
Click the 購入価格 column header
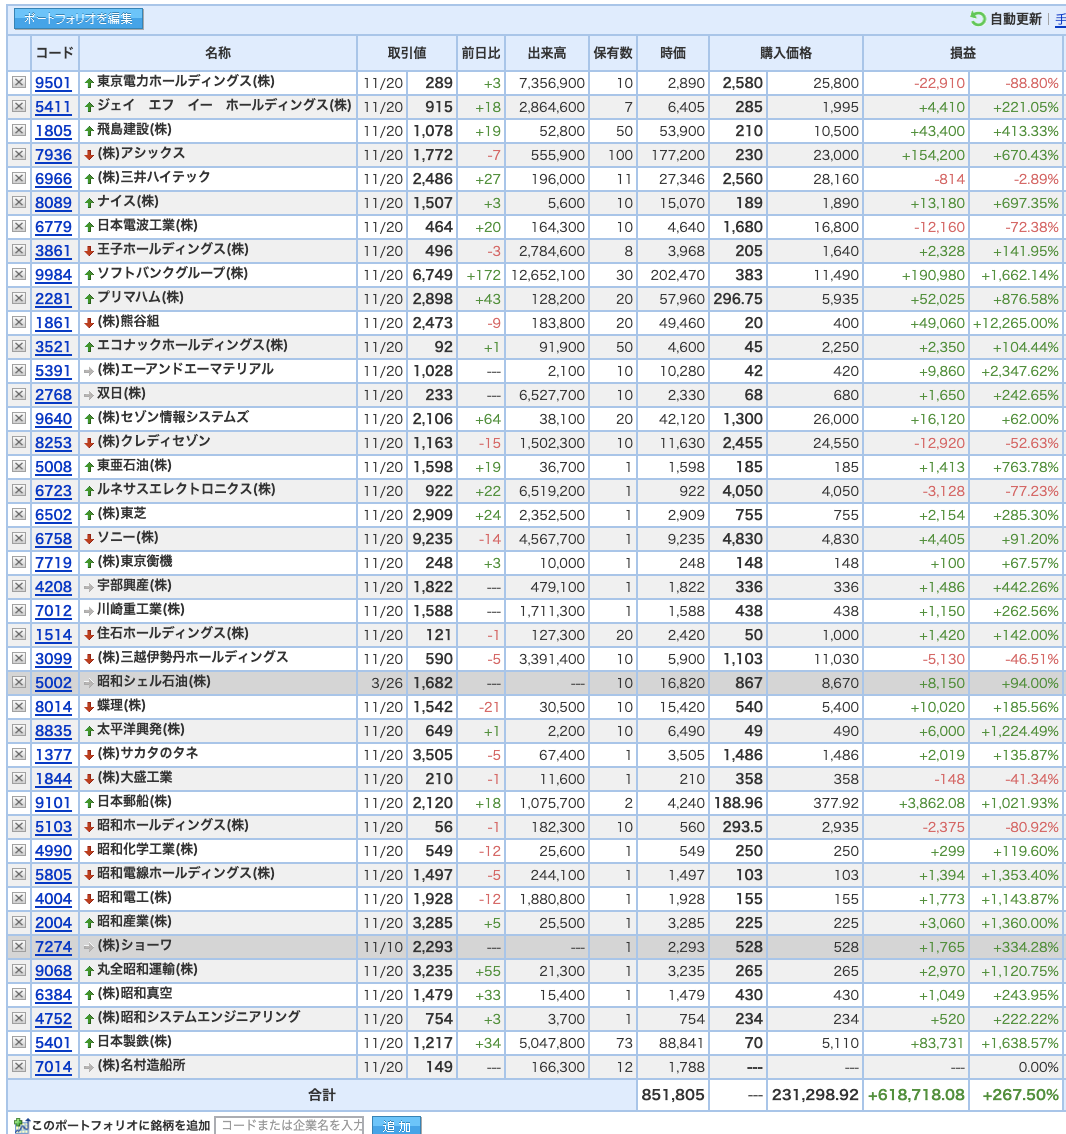coord(786,53)
